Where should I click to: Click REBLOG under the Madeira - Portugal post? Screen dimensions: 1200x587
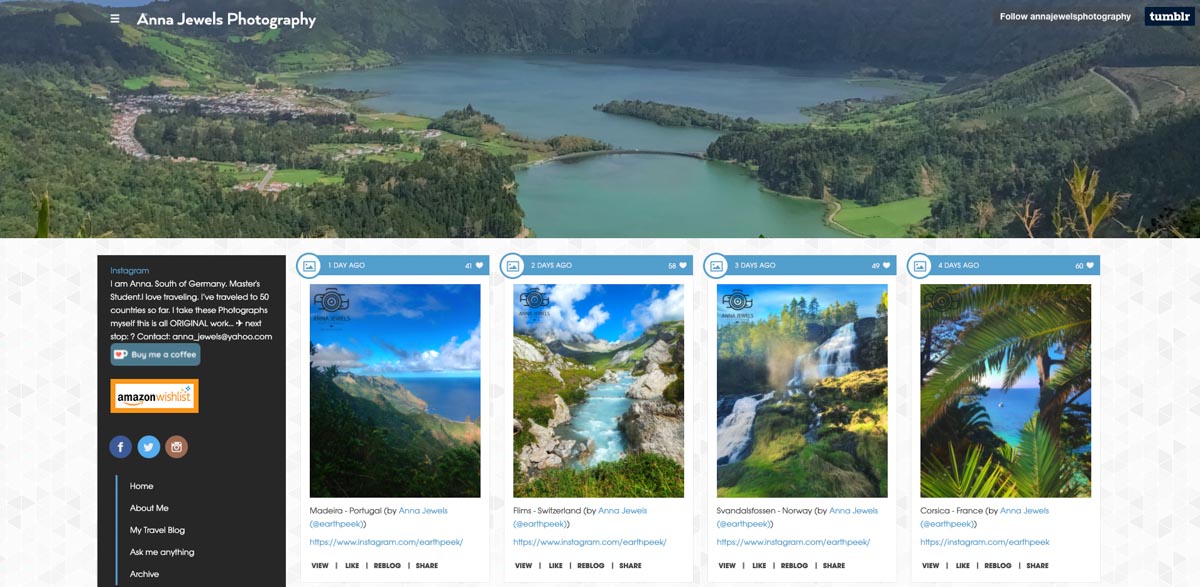[387, 566]
